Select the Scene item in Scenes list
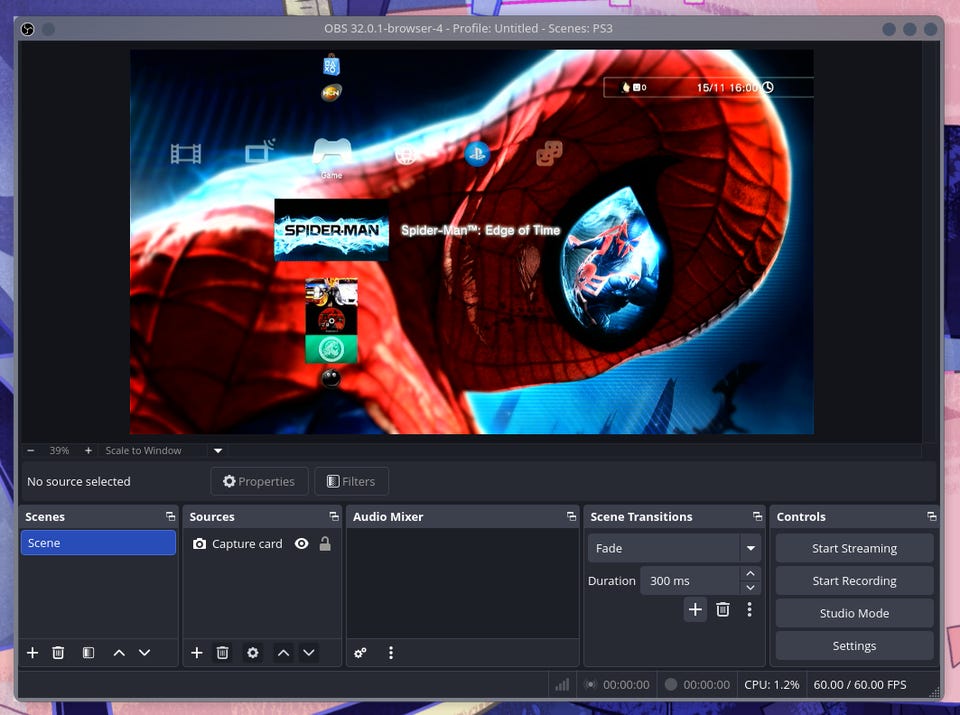 point(98,543)
